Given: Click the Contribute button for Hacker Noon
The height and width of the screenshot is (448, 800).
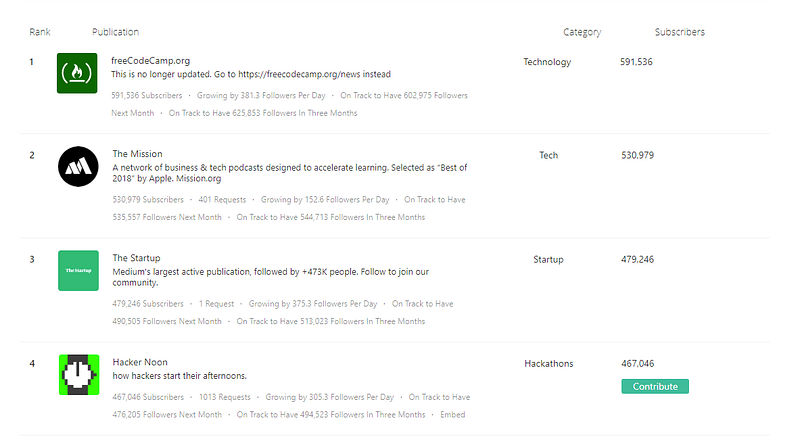Looking at the screenshot, I should [655, 386].
